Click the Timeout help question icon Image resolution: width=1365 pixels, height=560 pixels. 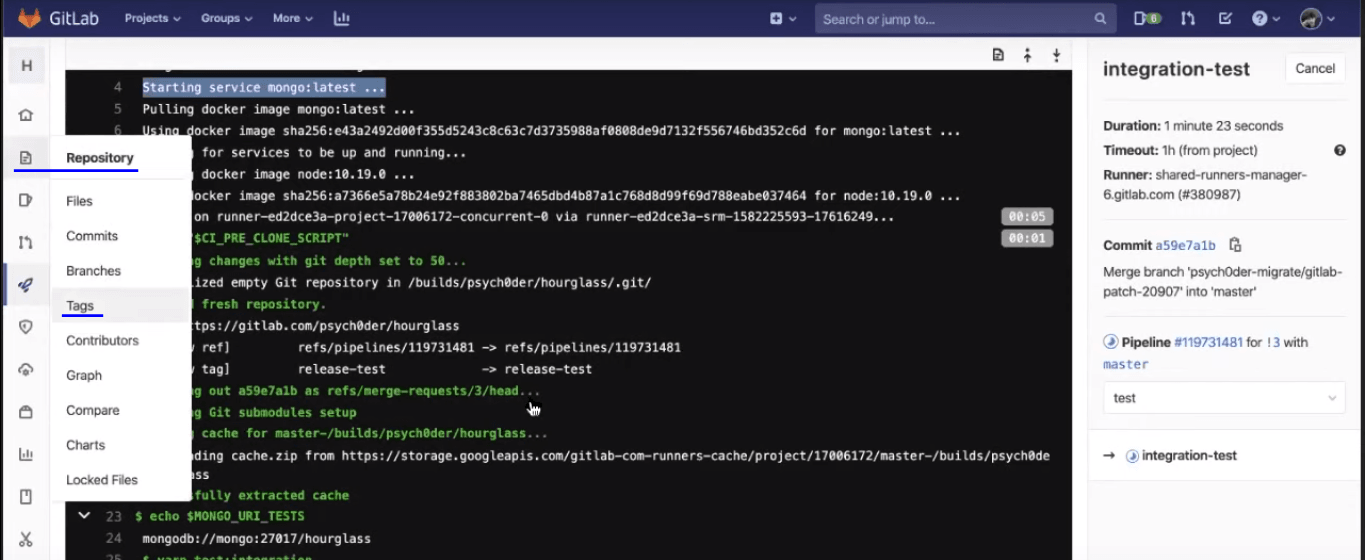[x=1340, y=150]
